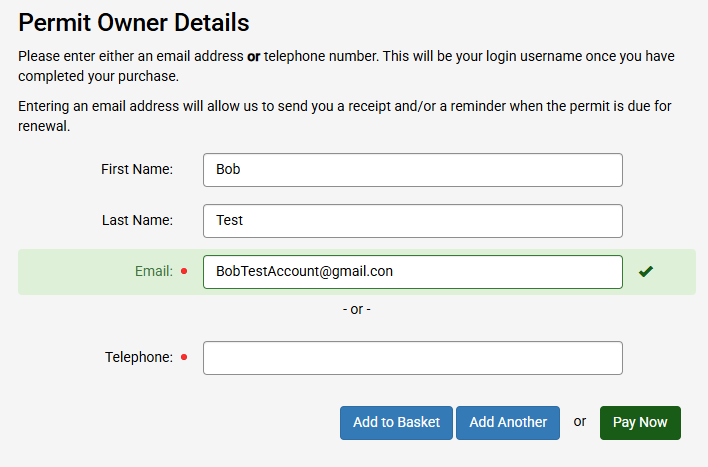The width and height of the screenshot is (708, 467).
Task: Click the Permit Owner Details heading
Action: [x=134, y=22]
